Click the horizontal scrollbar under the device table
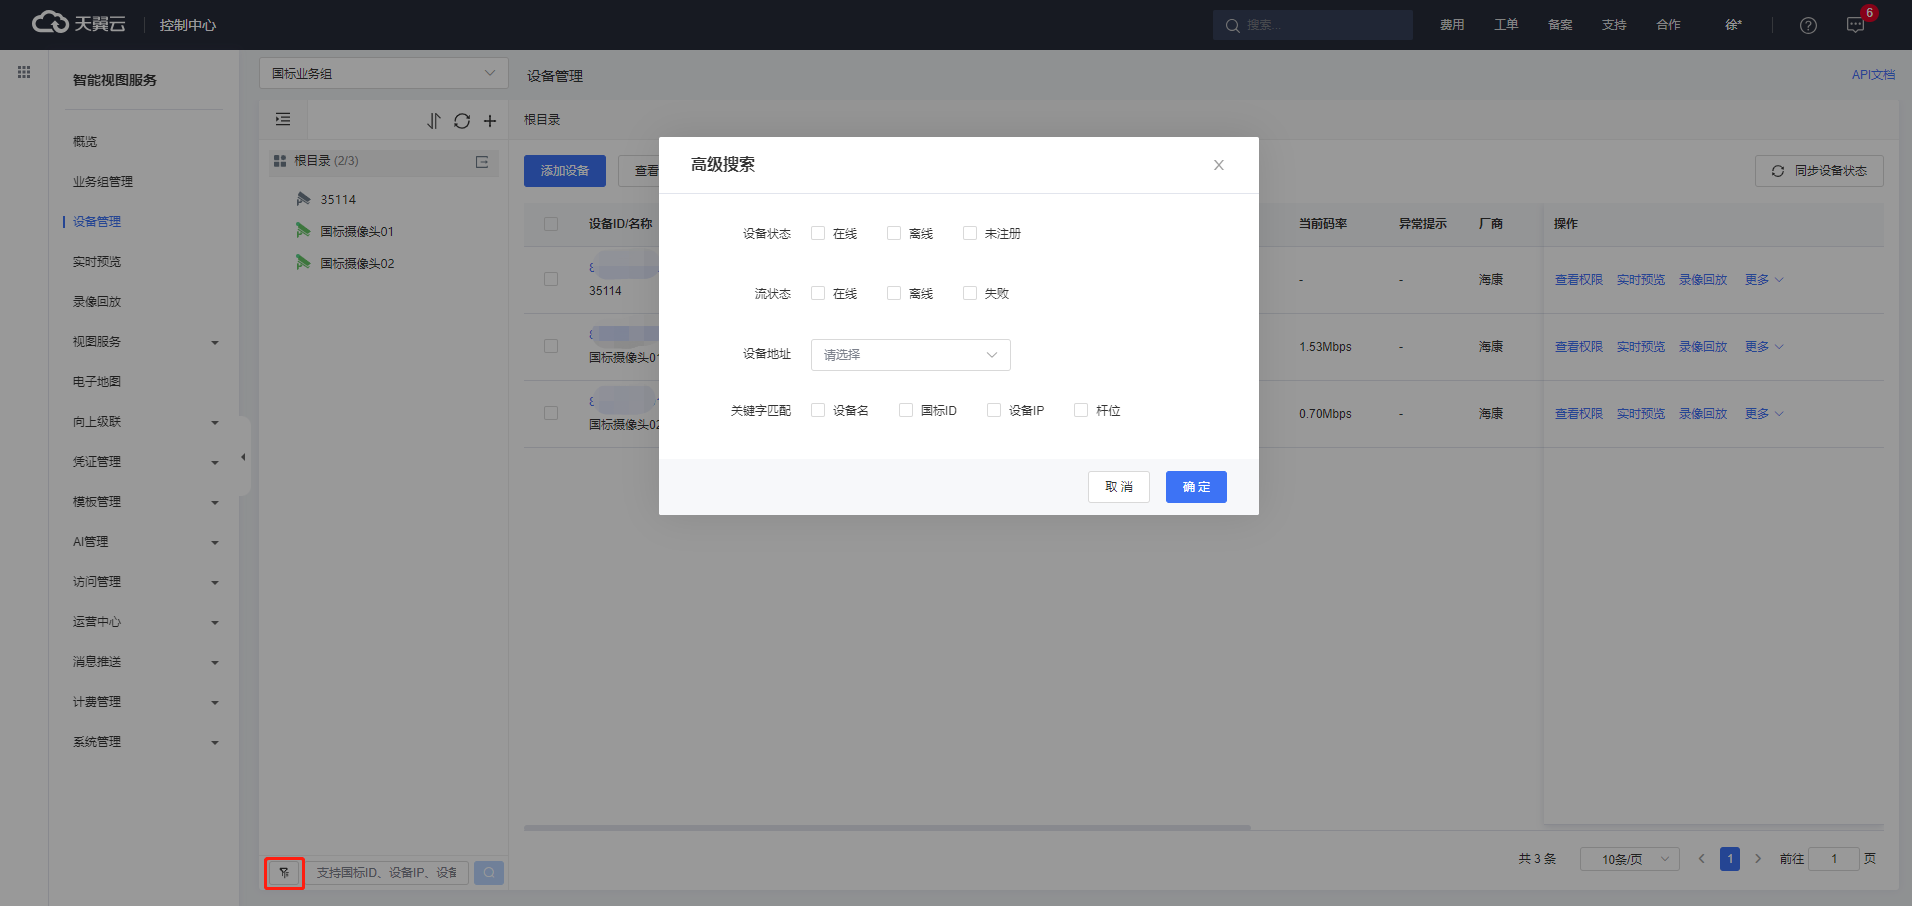1912x906 pixels. click(x=887, y=828)
